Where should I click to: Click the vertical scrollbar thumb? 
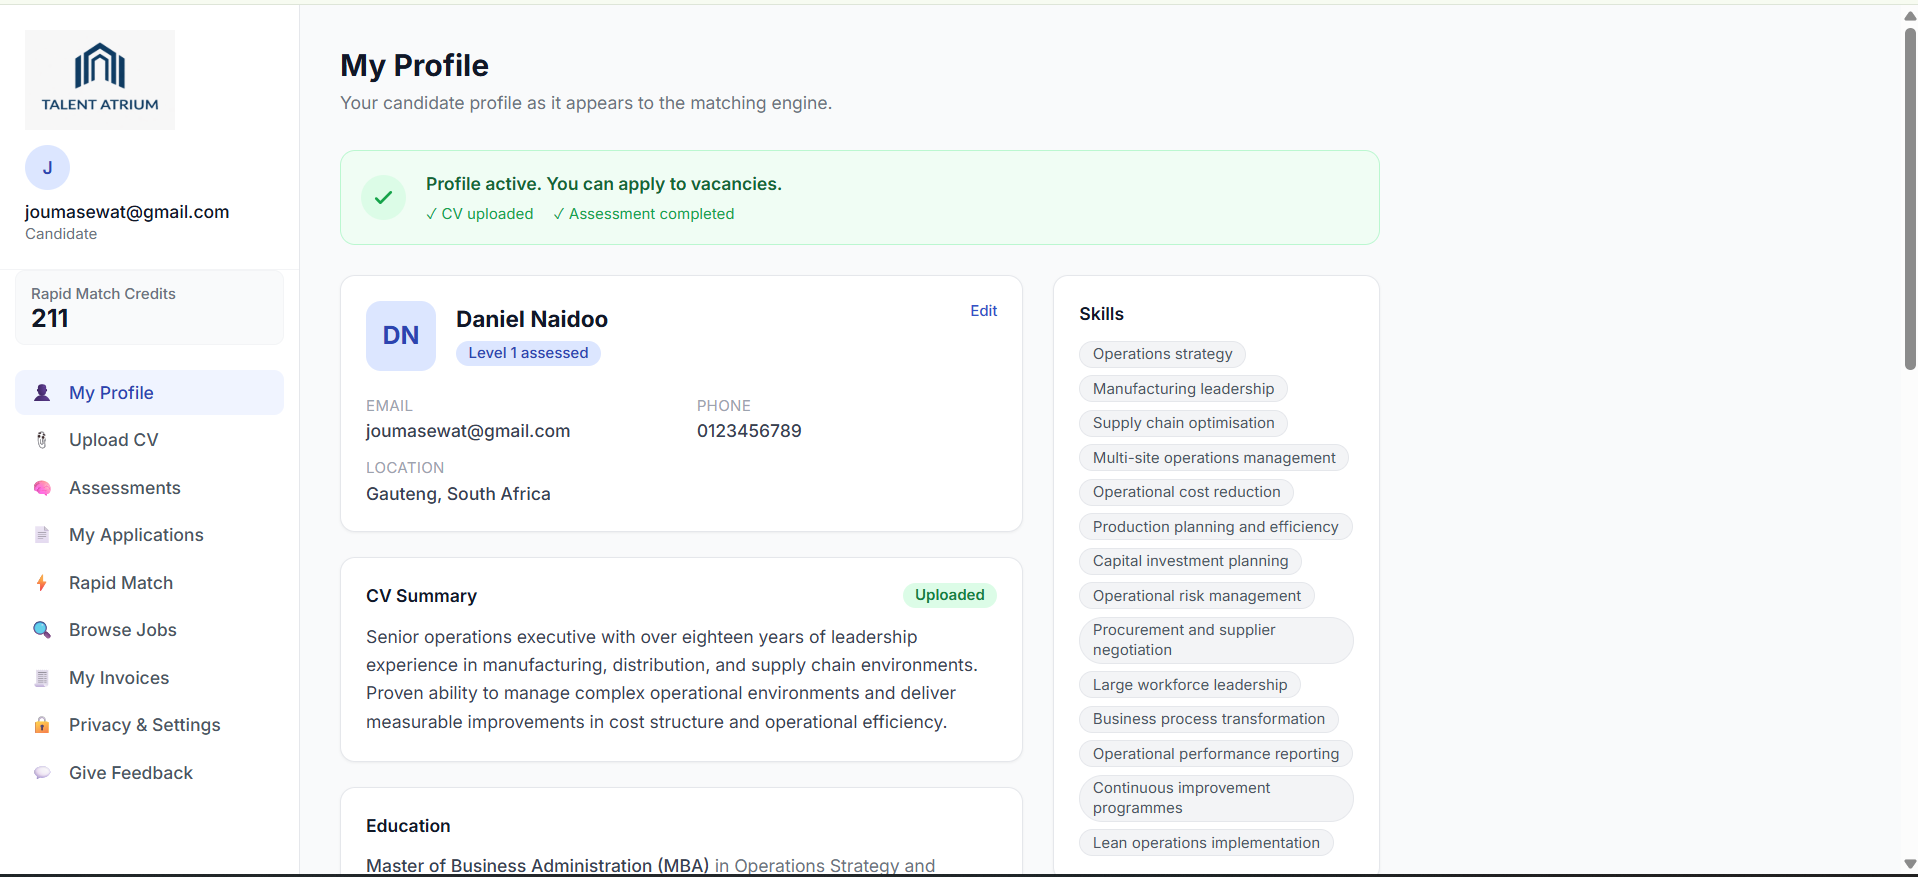(1910, 199)
